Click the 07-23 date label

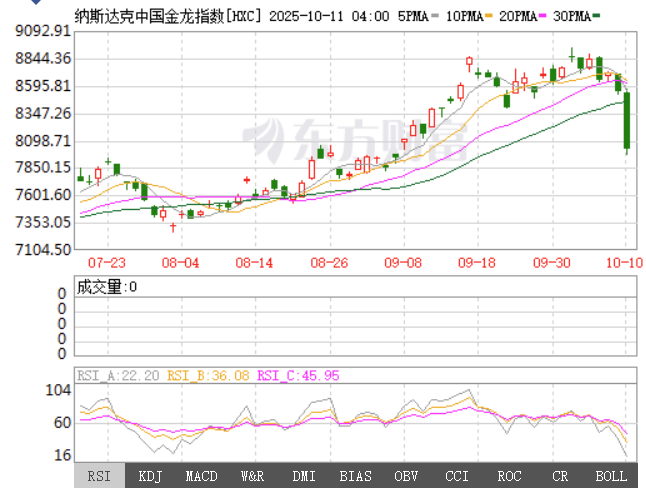point(107,263)
